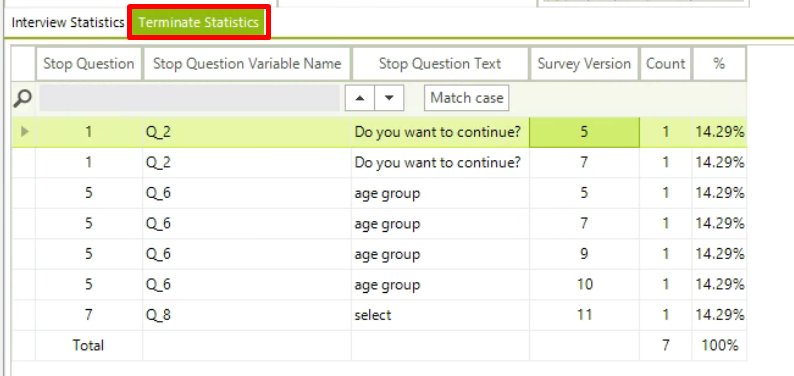Focus the grid search text field
The image size is (794, 376).
189,98
